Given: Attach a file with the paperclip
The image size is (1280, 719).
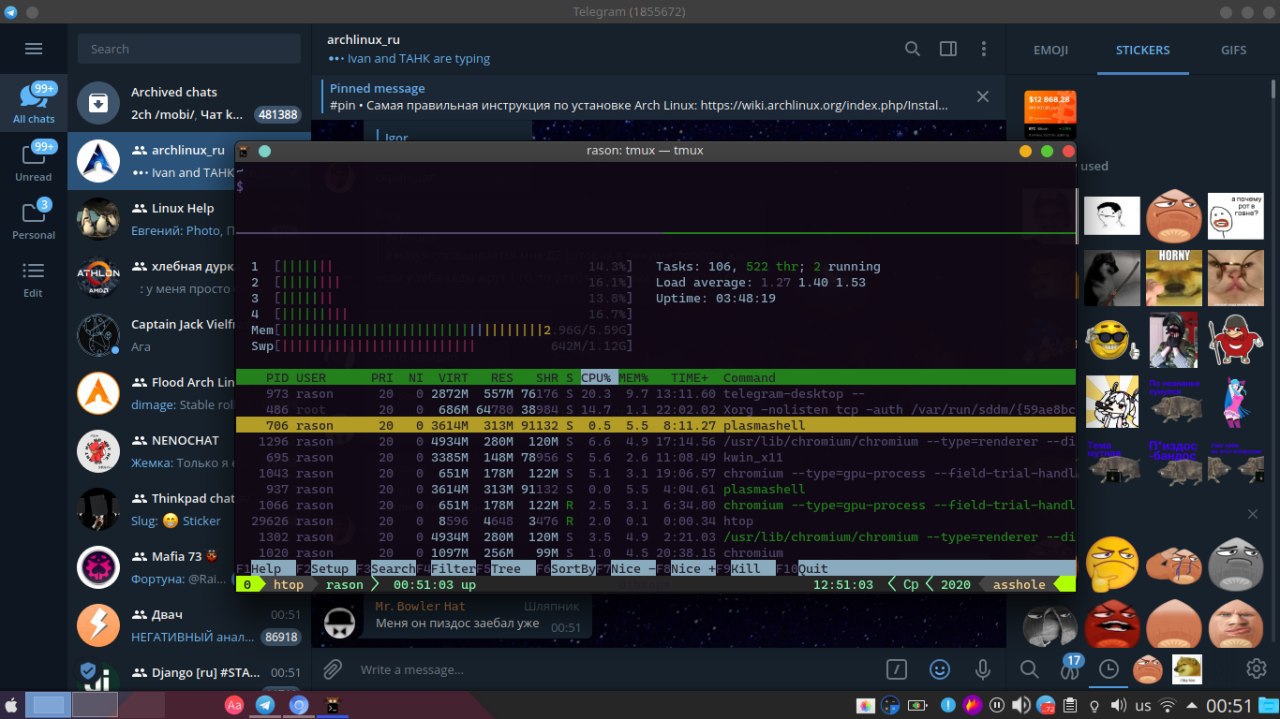Looking at the screenshot, I should coord(333,669).
